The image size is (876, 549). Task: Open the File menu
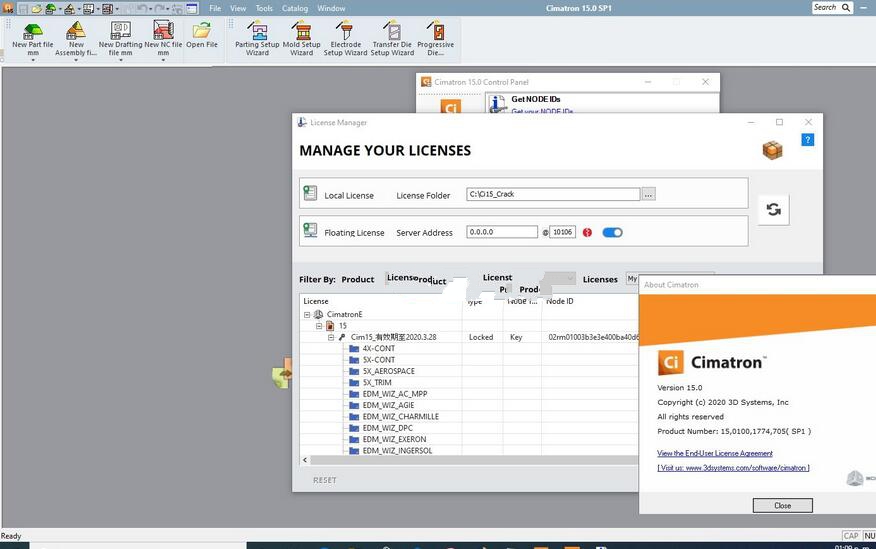tap(215, 8)
